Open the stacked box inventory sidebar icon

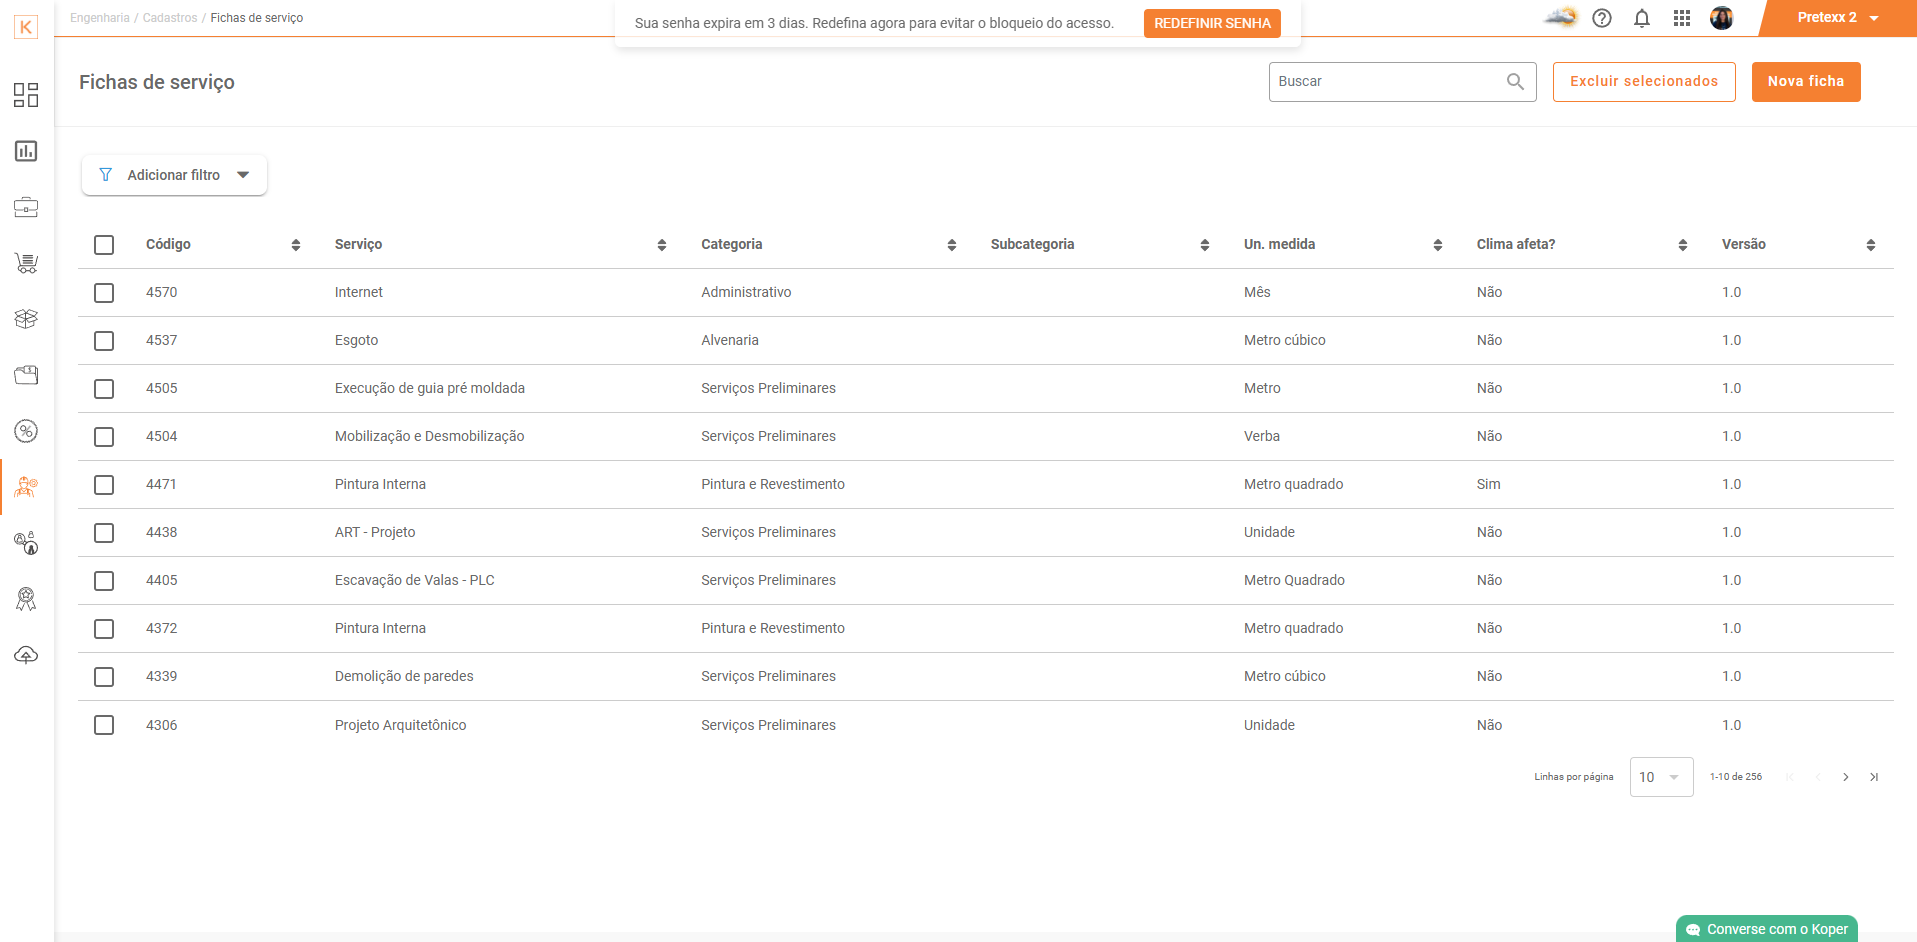pos(26,319)
